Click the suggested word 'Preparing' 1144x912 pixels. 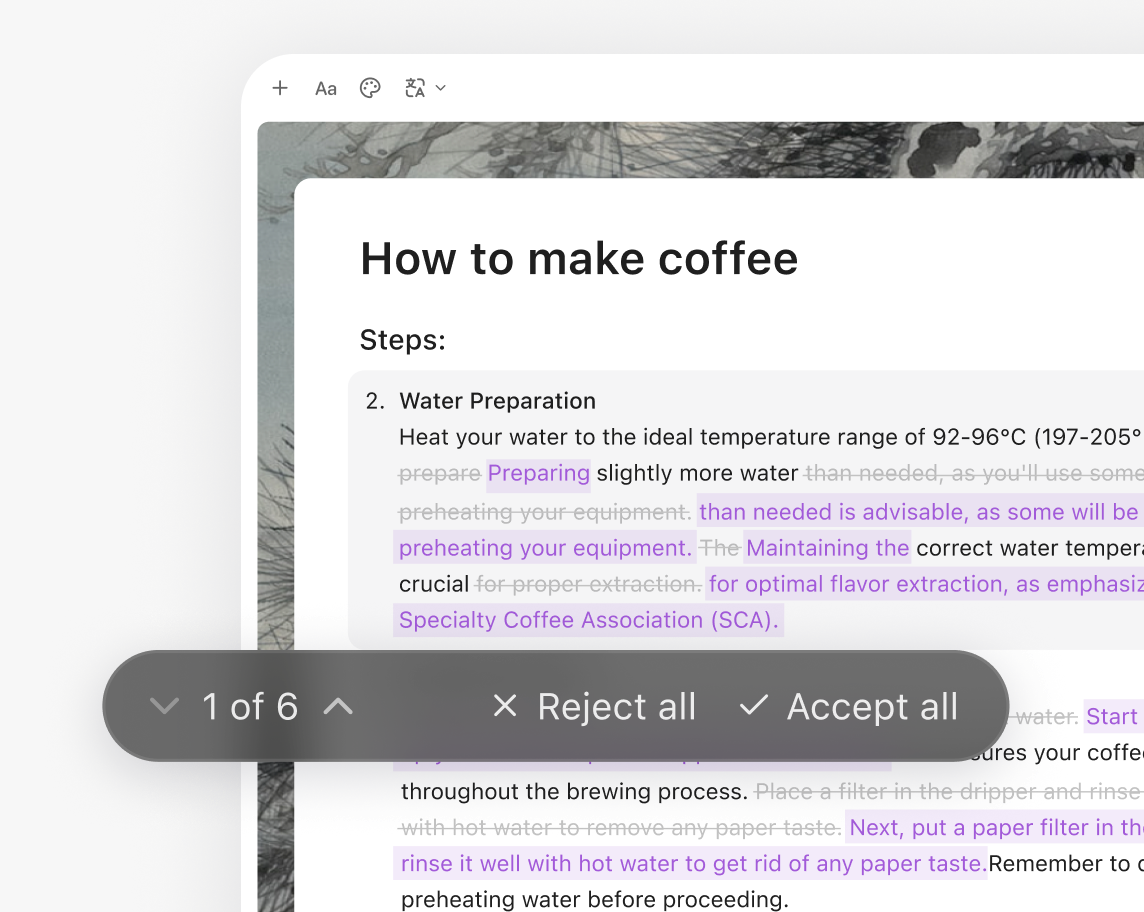(538, 473)
